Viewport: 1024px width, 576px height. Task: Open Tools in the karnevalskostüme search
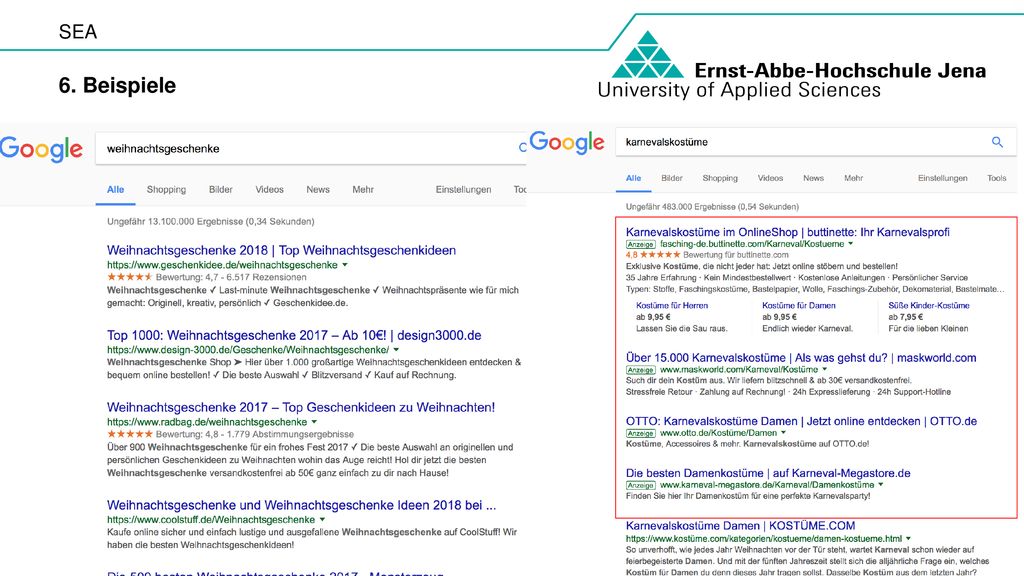(997, 178)
